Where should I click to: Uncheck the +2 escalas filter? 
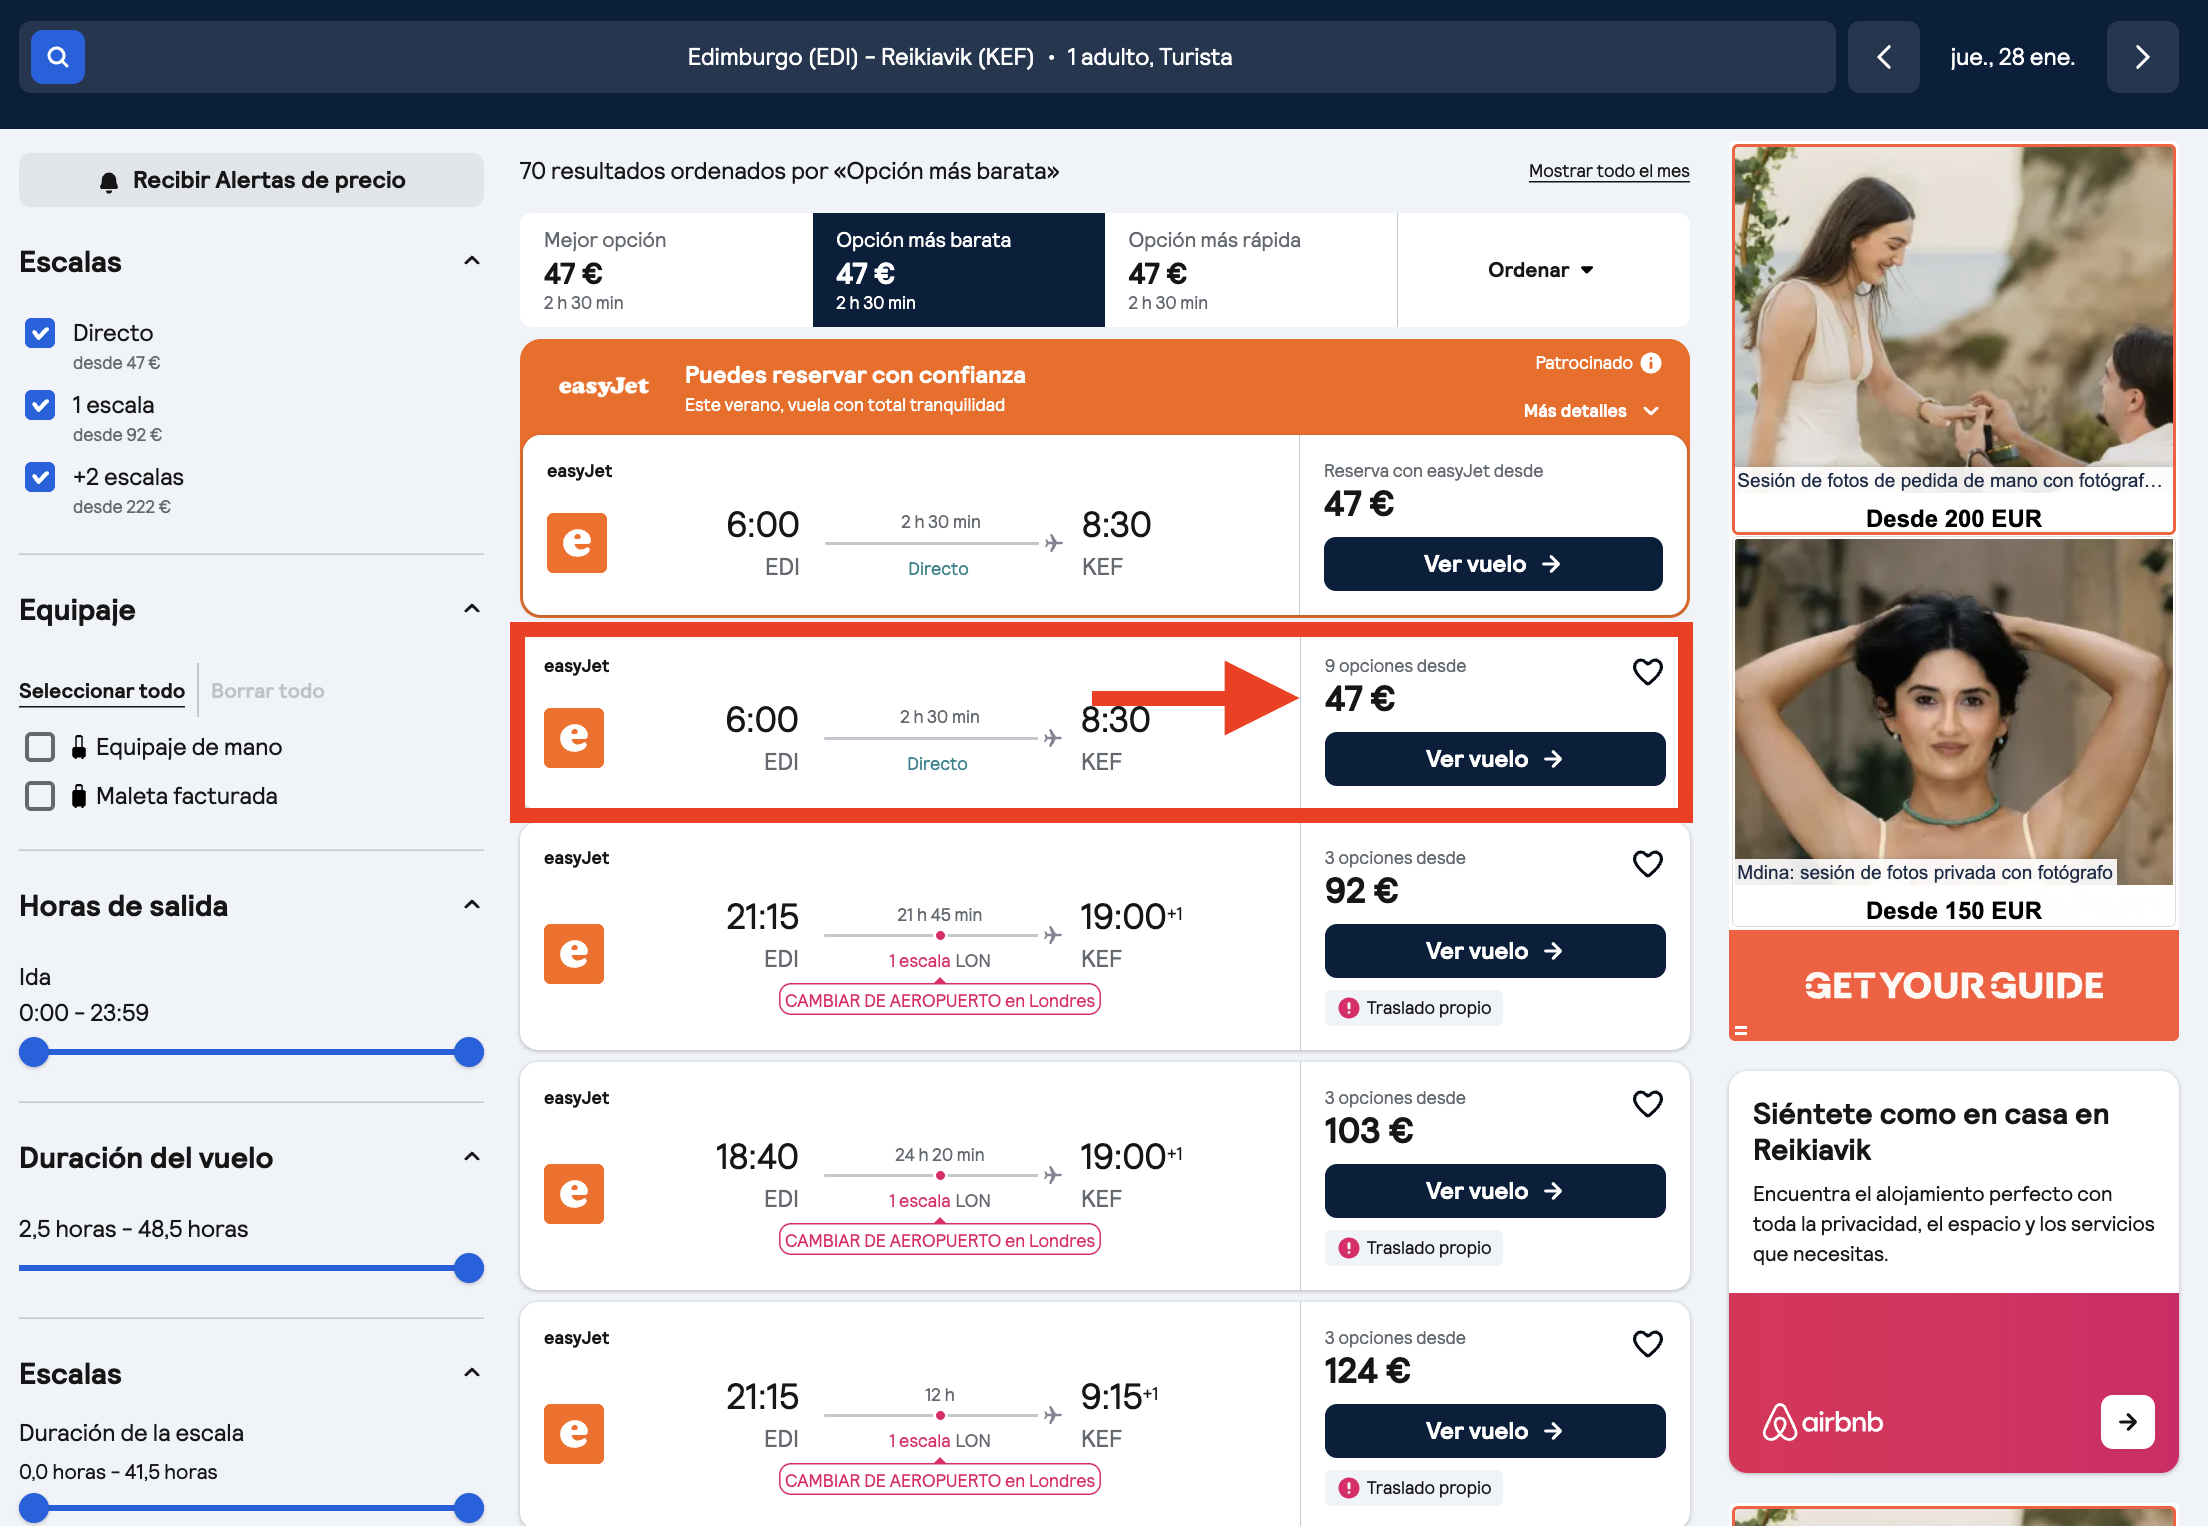pos(40,477)
